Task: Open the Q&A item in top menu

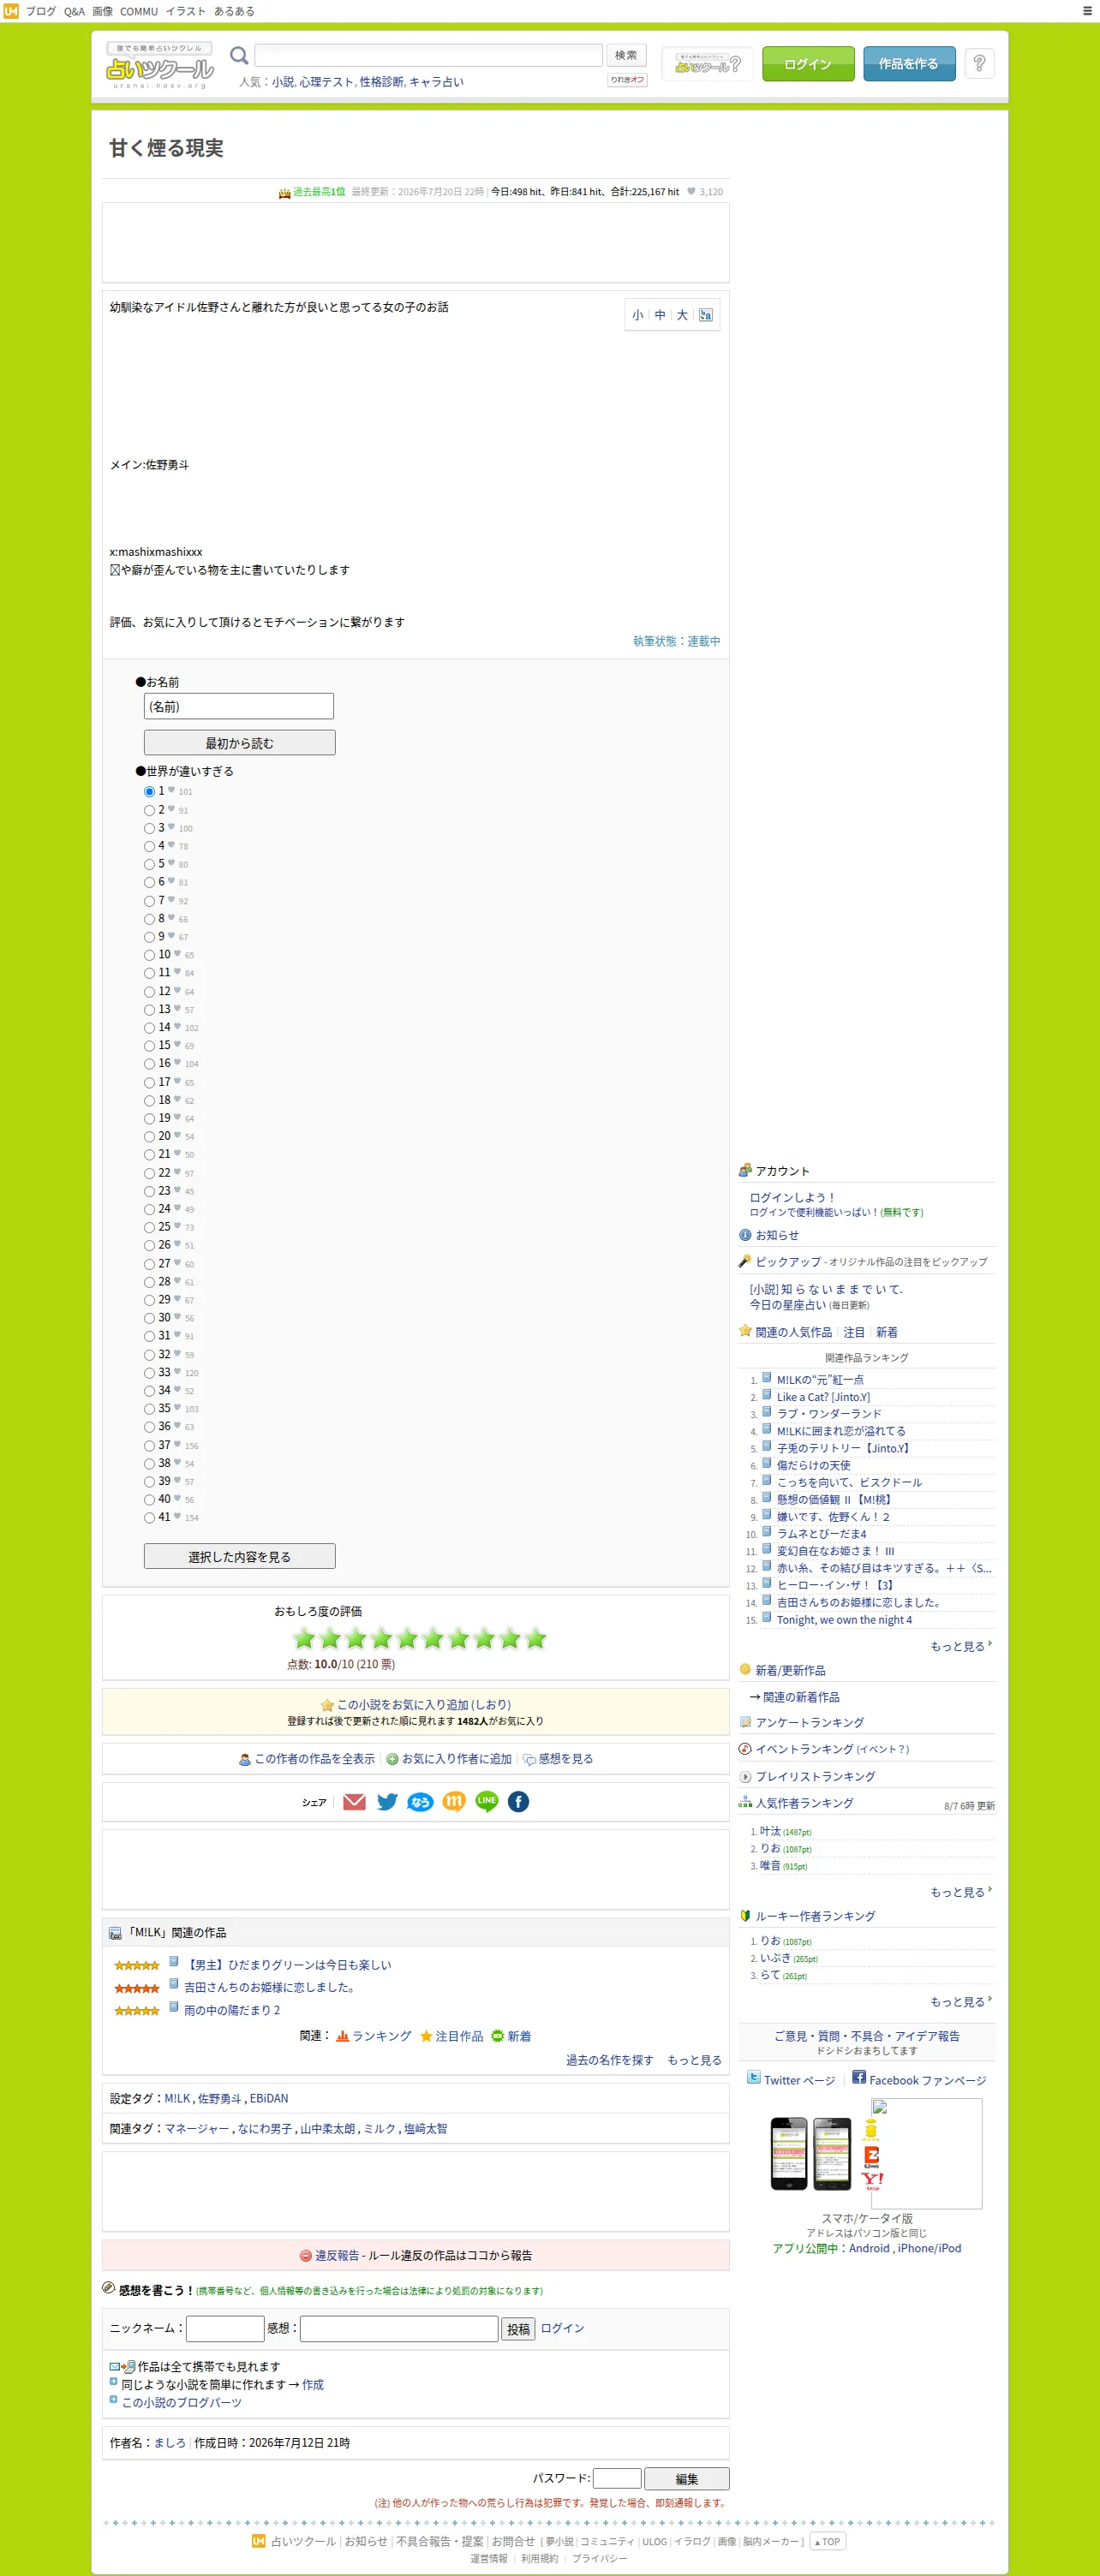Action: point(75,11)
